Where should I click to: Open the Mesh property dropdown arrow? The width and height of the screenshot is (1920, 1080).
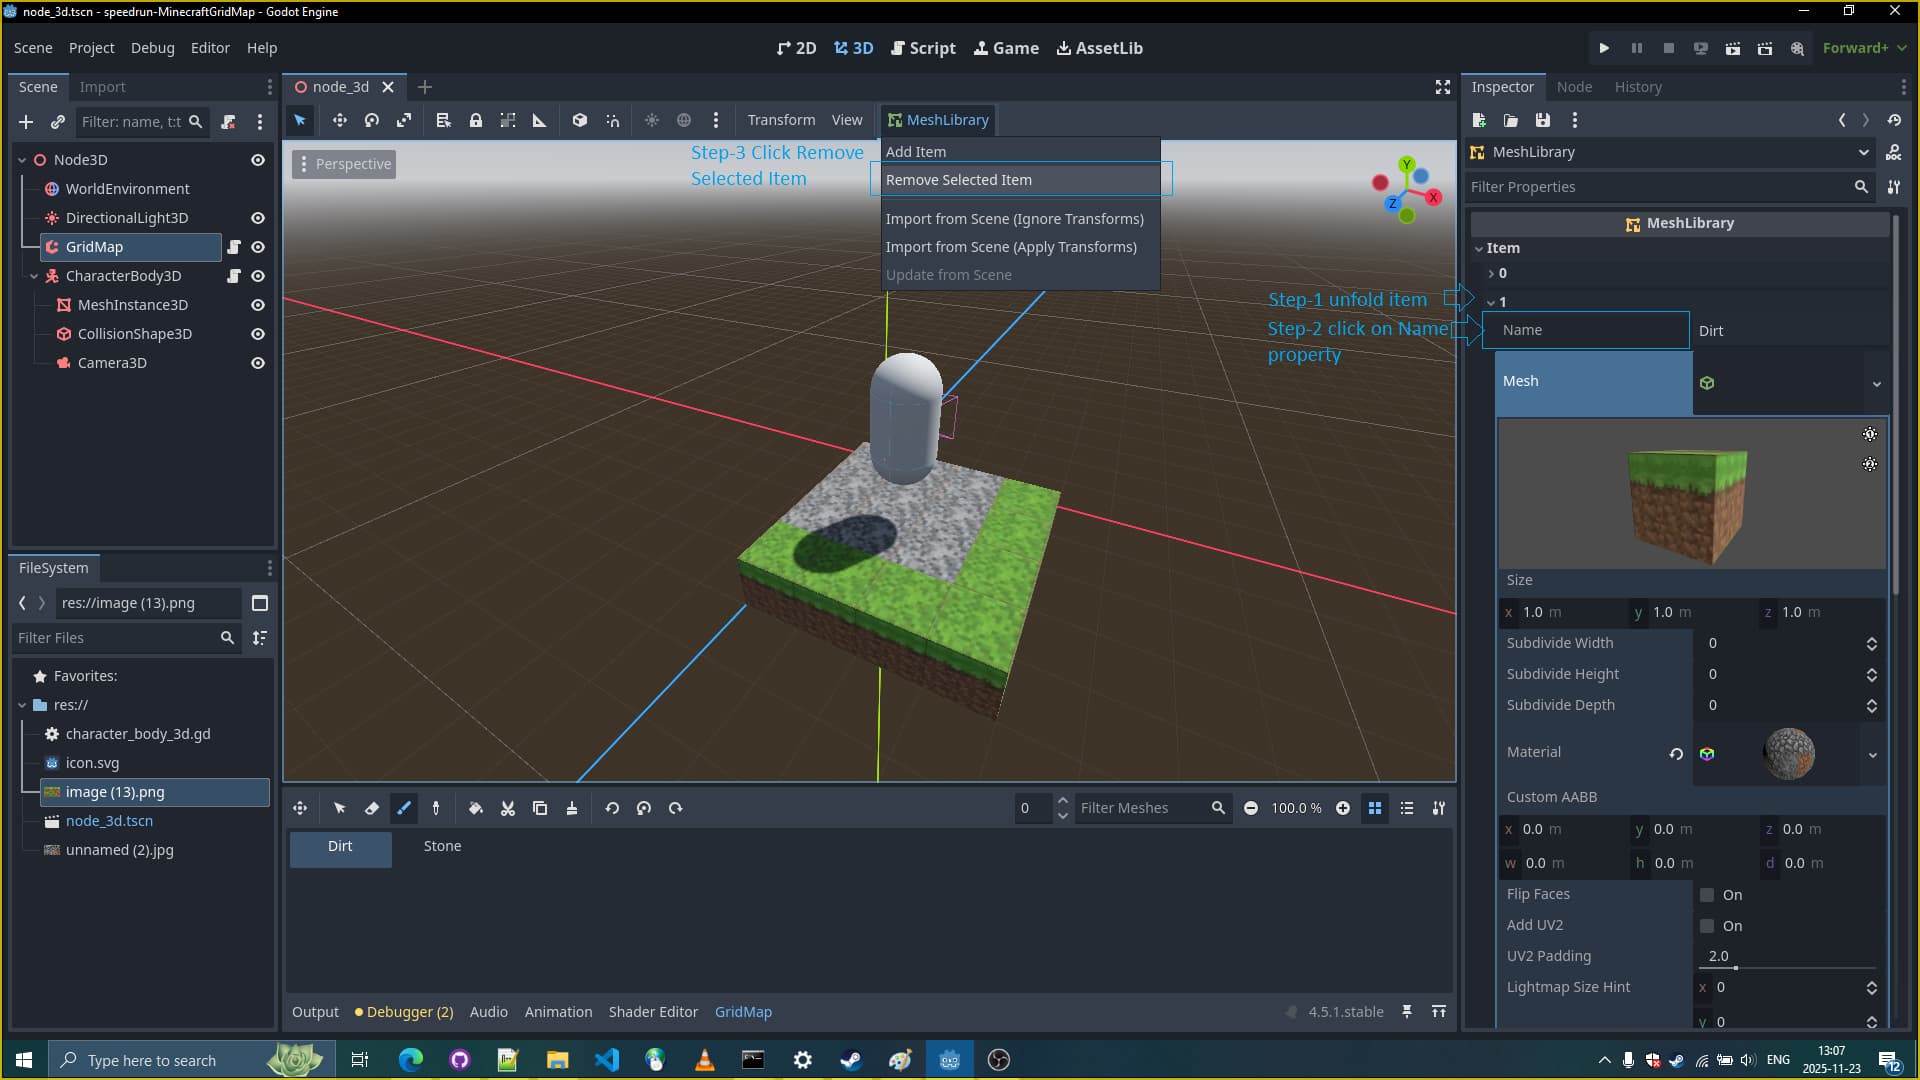point(1876,383)
